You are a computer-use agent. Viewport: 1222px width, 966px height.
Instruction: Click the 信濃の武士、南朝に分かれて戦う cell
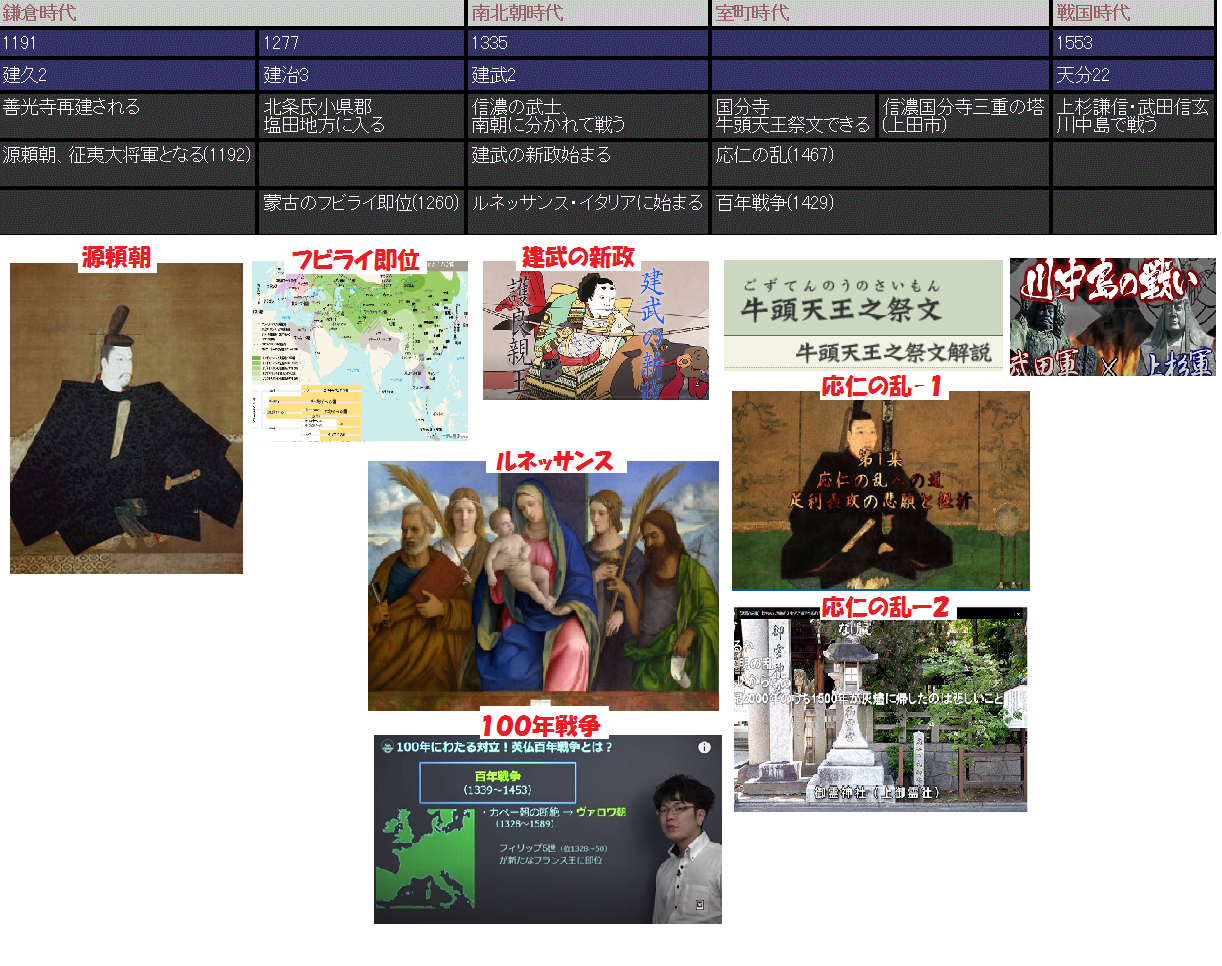(588, 116)
